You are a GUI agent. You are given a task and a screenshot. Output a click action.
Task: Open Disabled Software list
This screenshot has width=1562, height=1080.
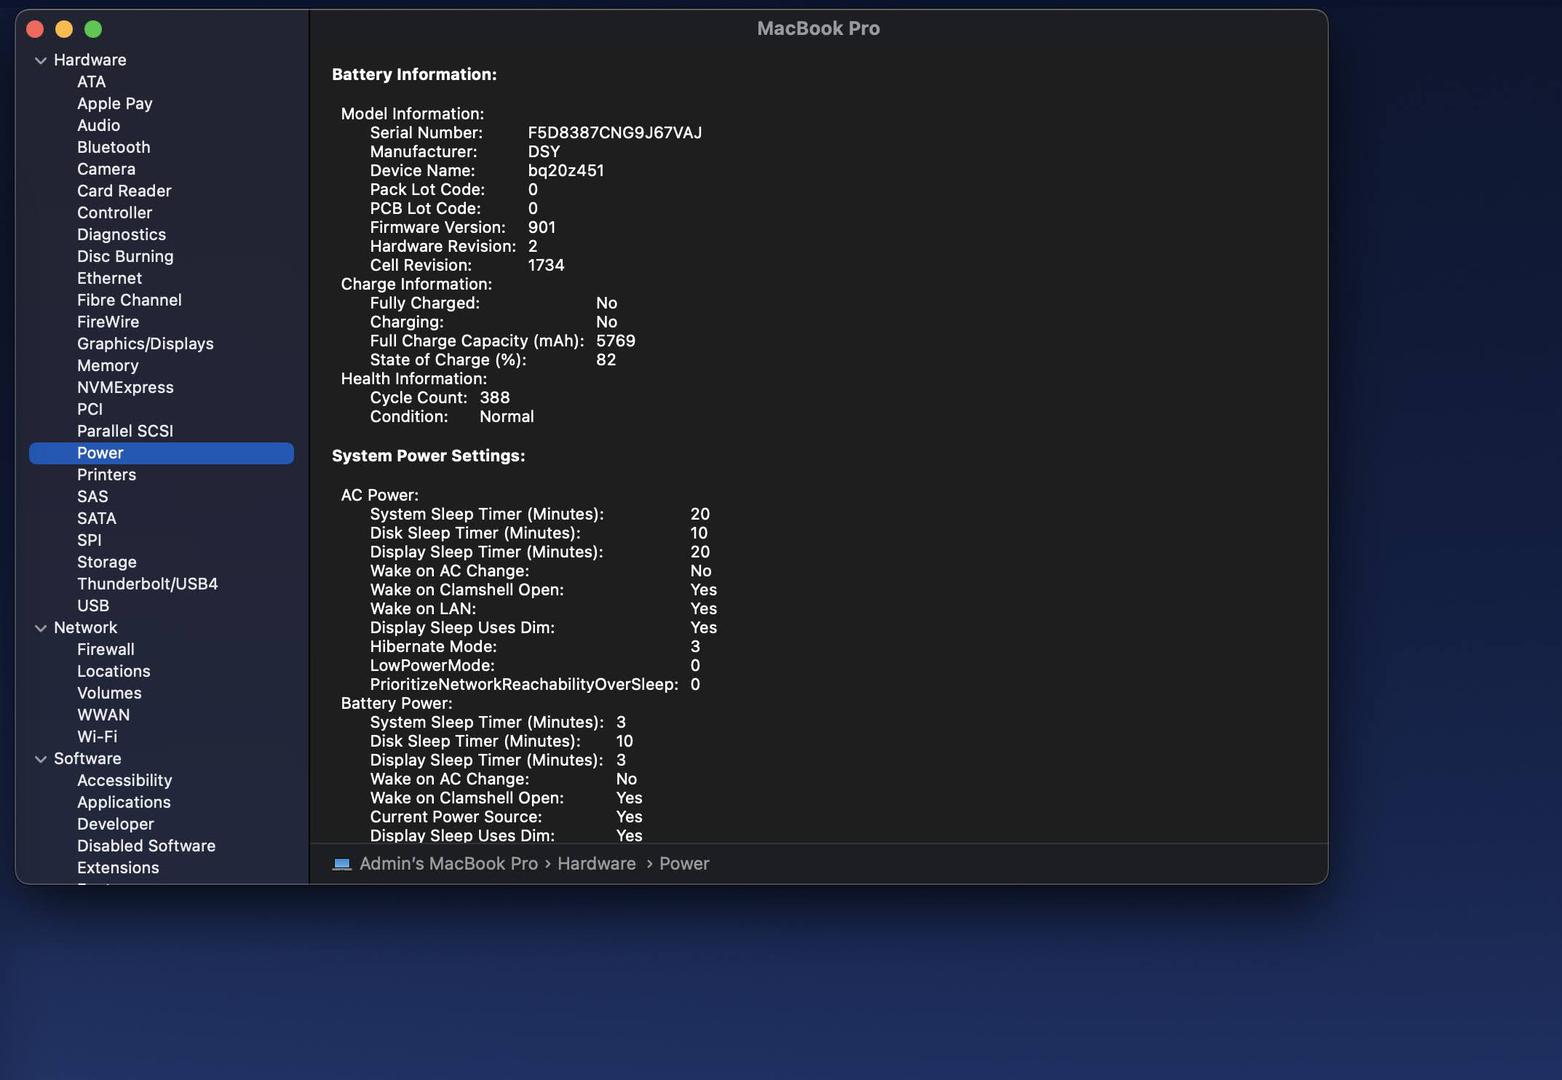(x=146, y=846)
